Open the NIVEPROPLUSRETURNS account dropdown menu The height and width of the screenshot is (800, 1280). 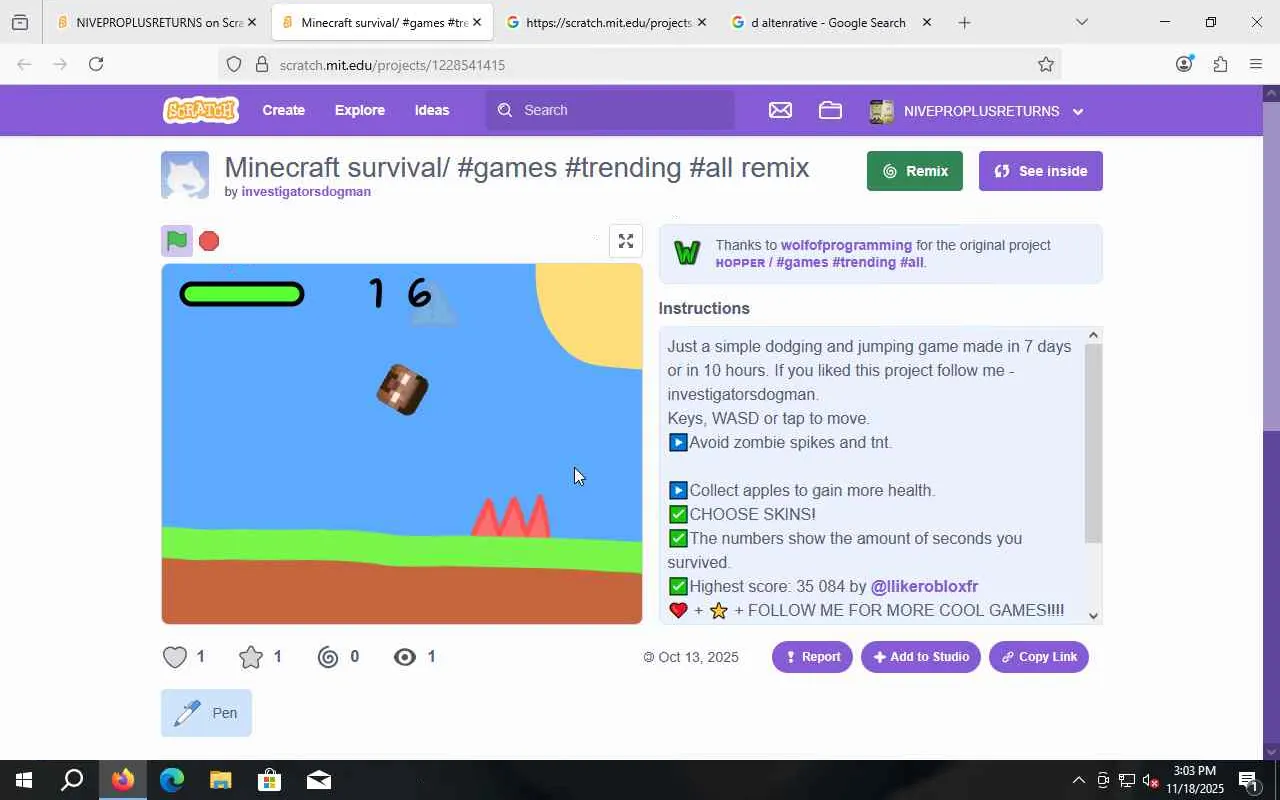click(977, 111)
